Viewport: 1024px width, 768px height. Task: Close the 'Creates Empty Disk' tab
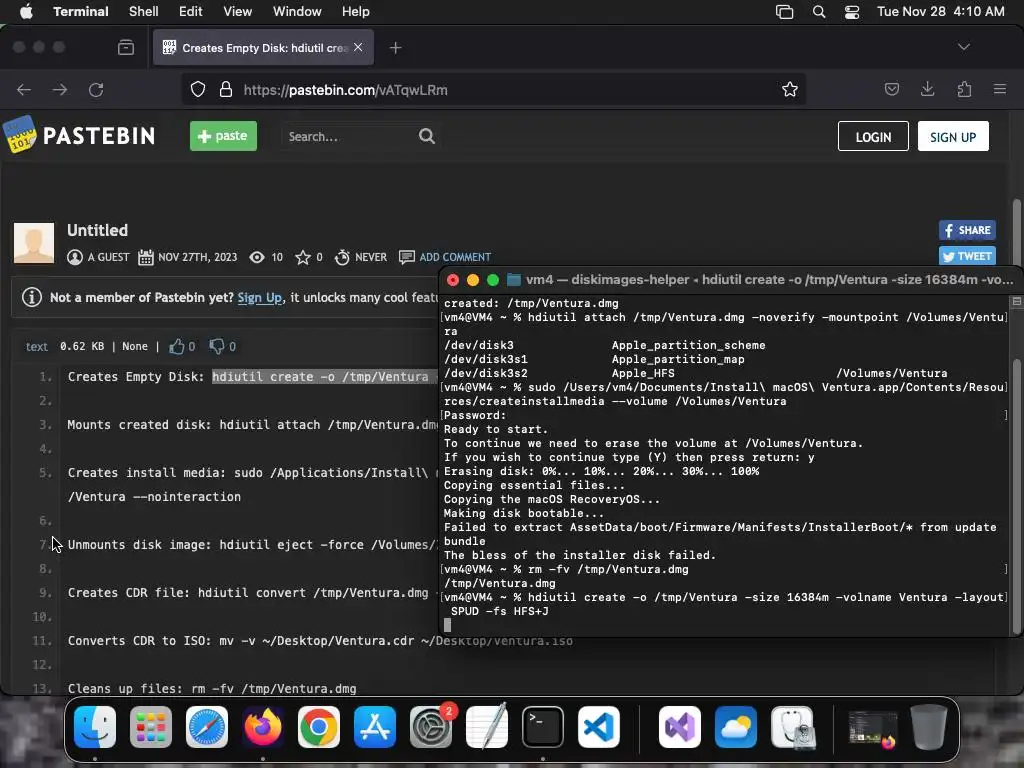(358, 47)
